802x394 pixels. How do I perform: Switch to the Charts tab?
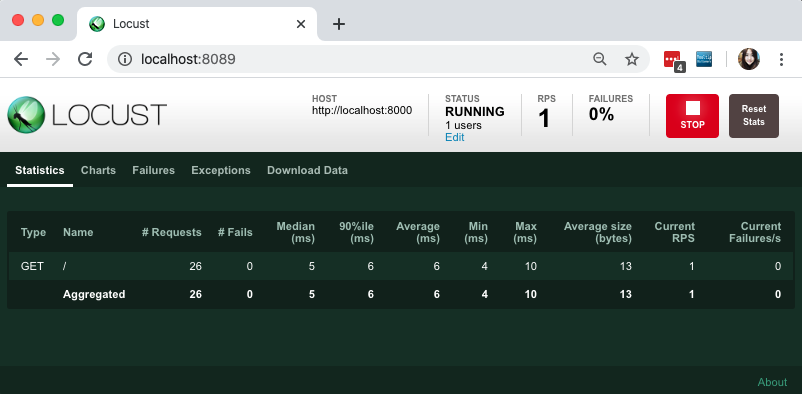click(98, 170)
